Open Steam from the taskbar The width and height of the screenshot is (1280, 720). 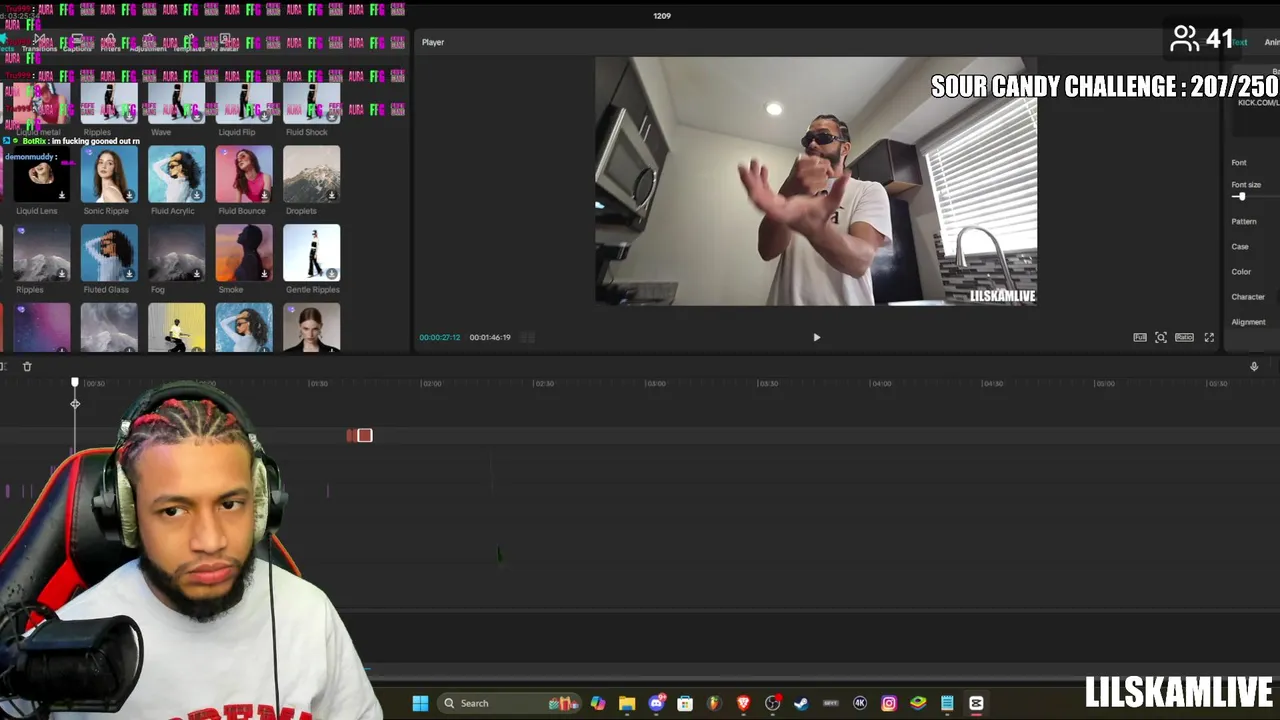pyautogui.click(x=801, y=704)
